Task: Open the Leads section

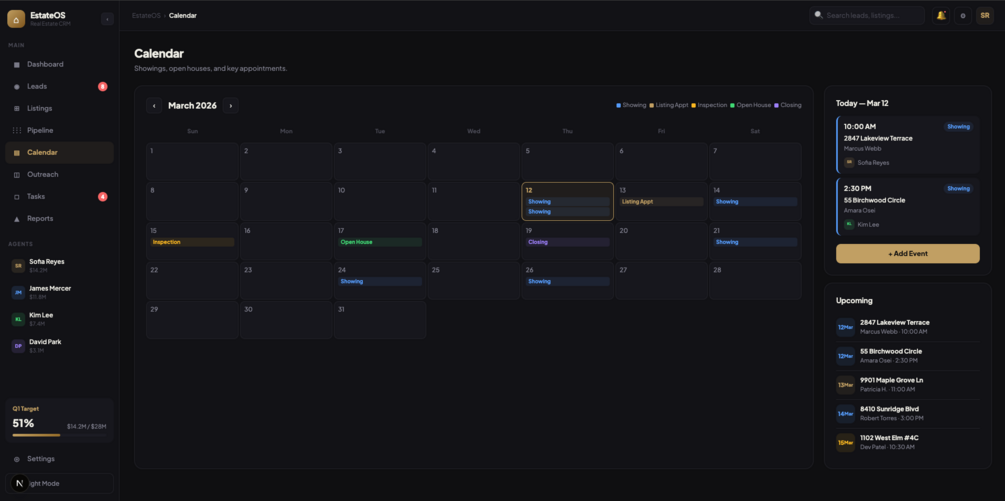Action: [x=60, y=86]
